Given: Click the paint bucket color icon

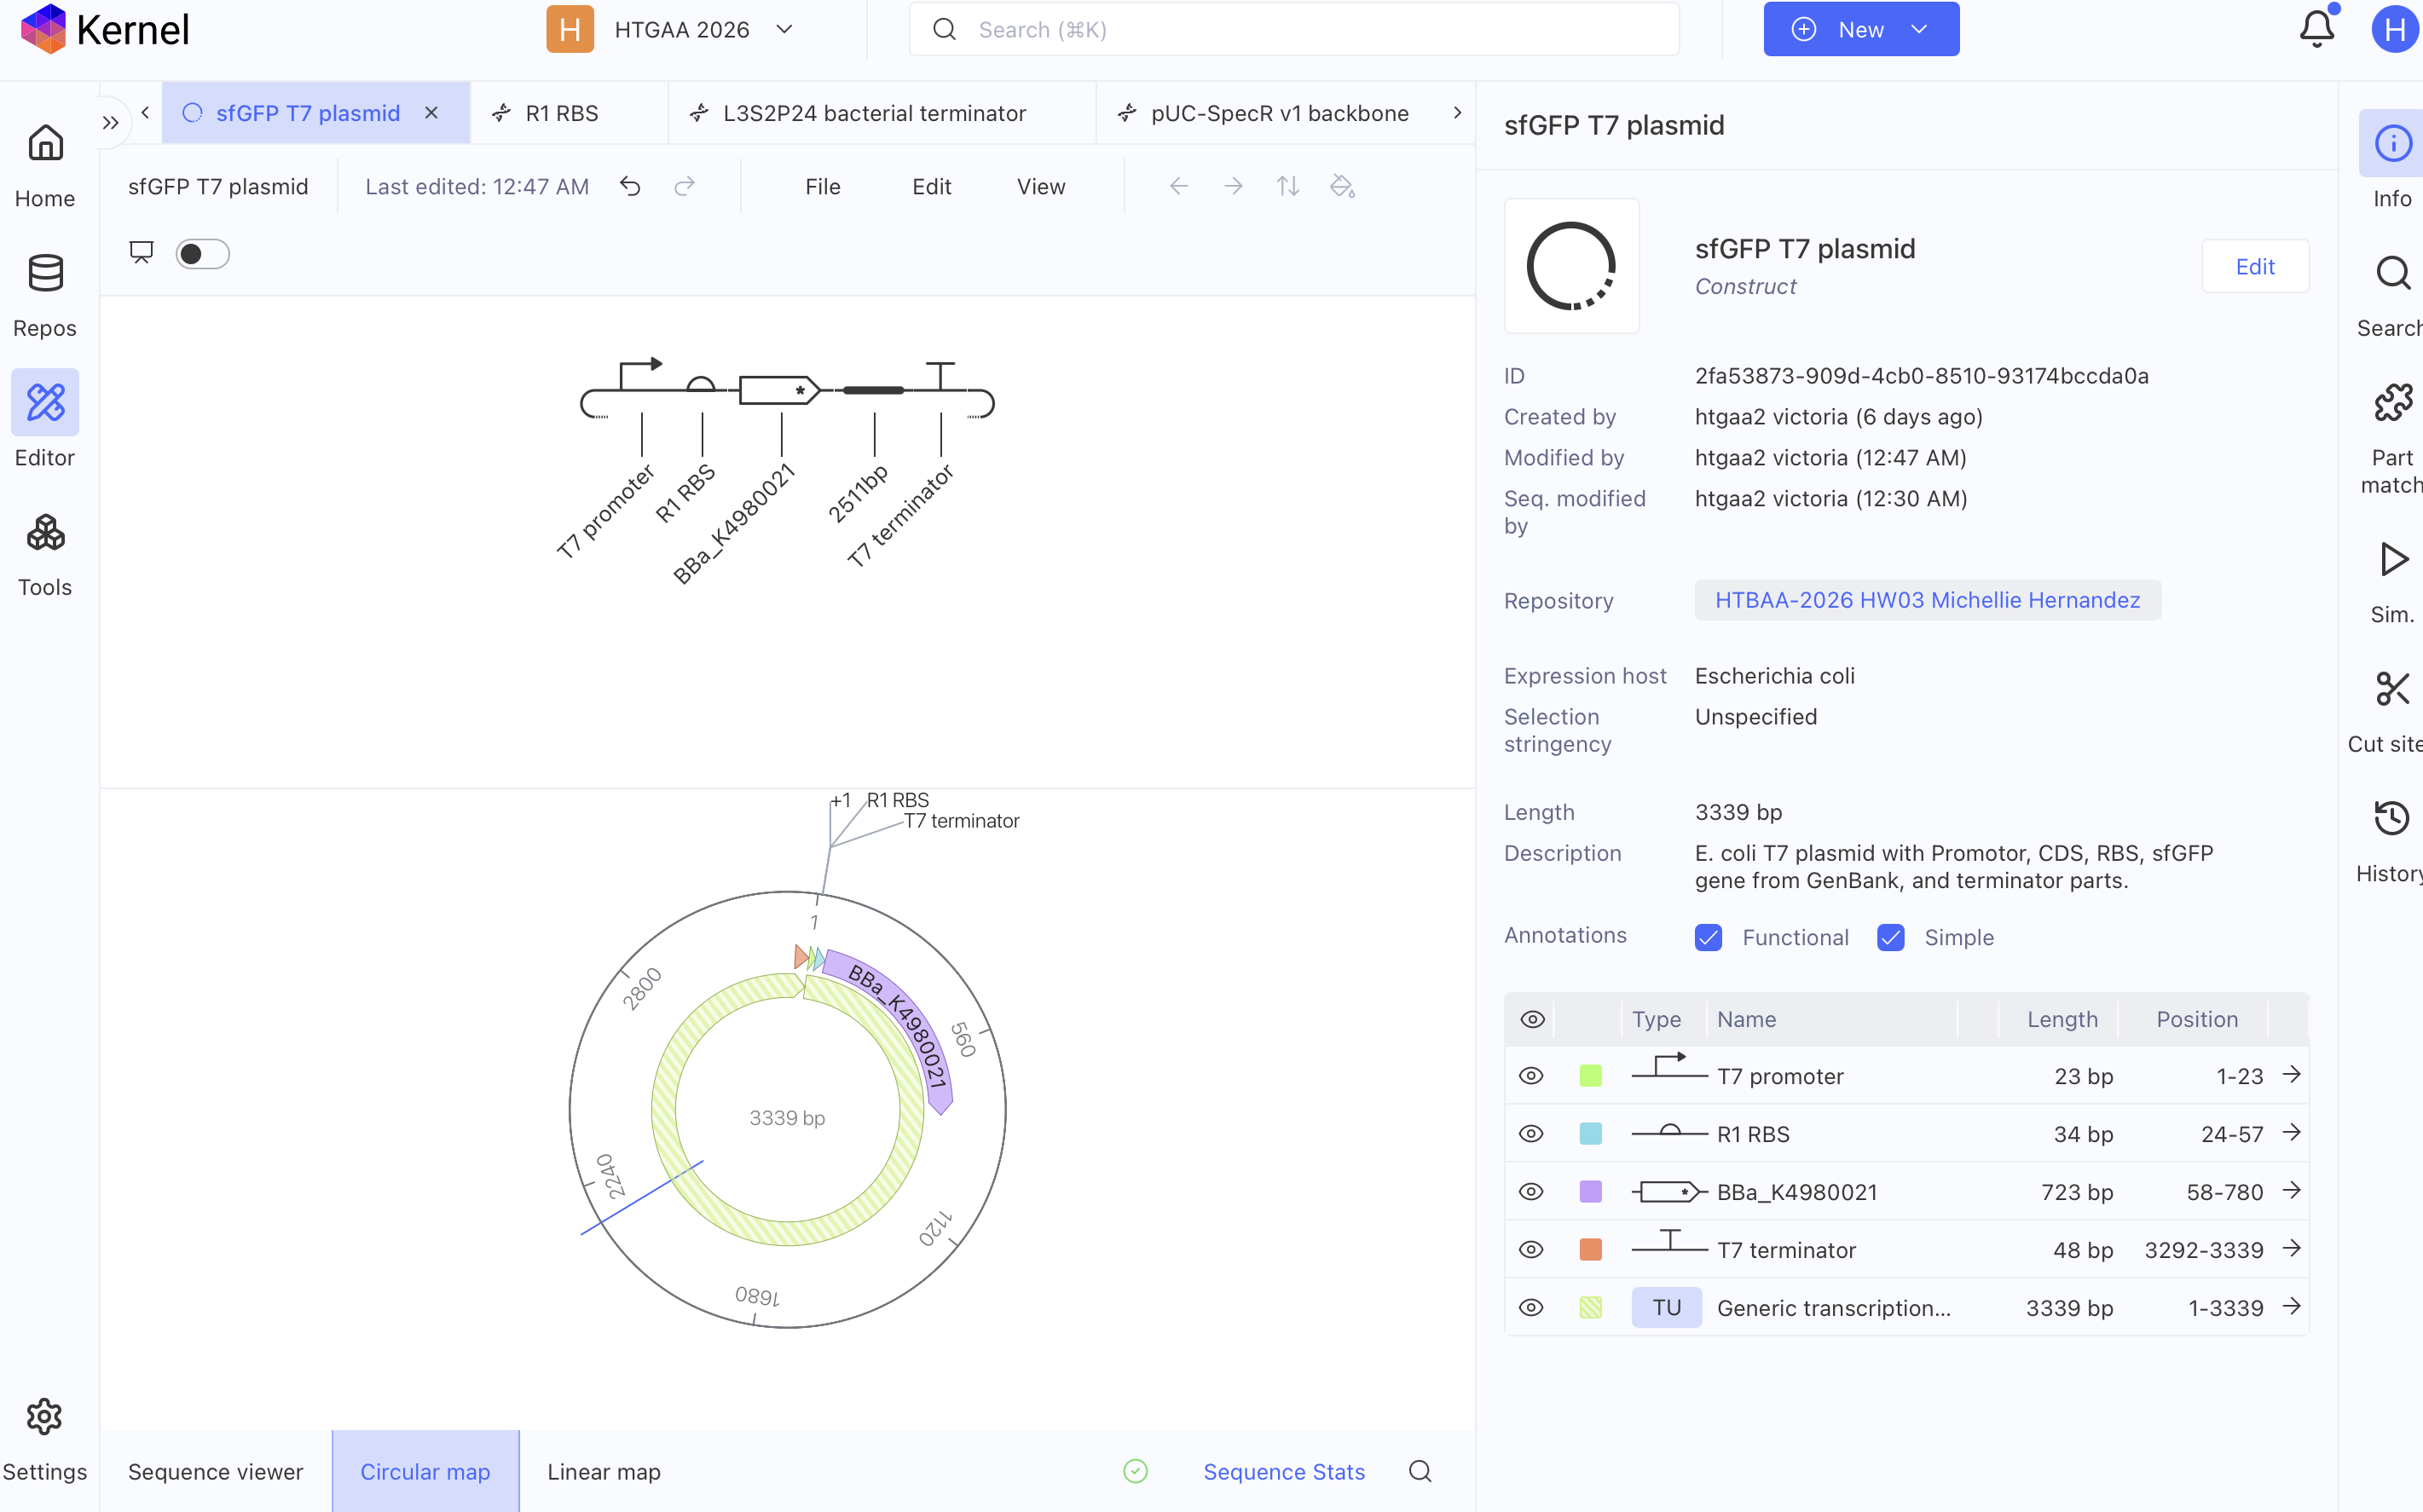Looking at the screenshot, I should coord(1342,187).
